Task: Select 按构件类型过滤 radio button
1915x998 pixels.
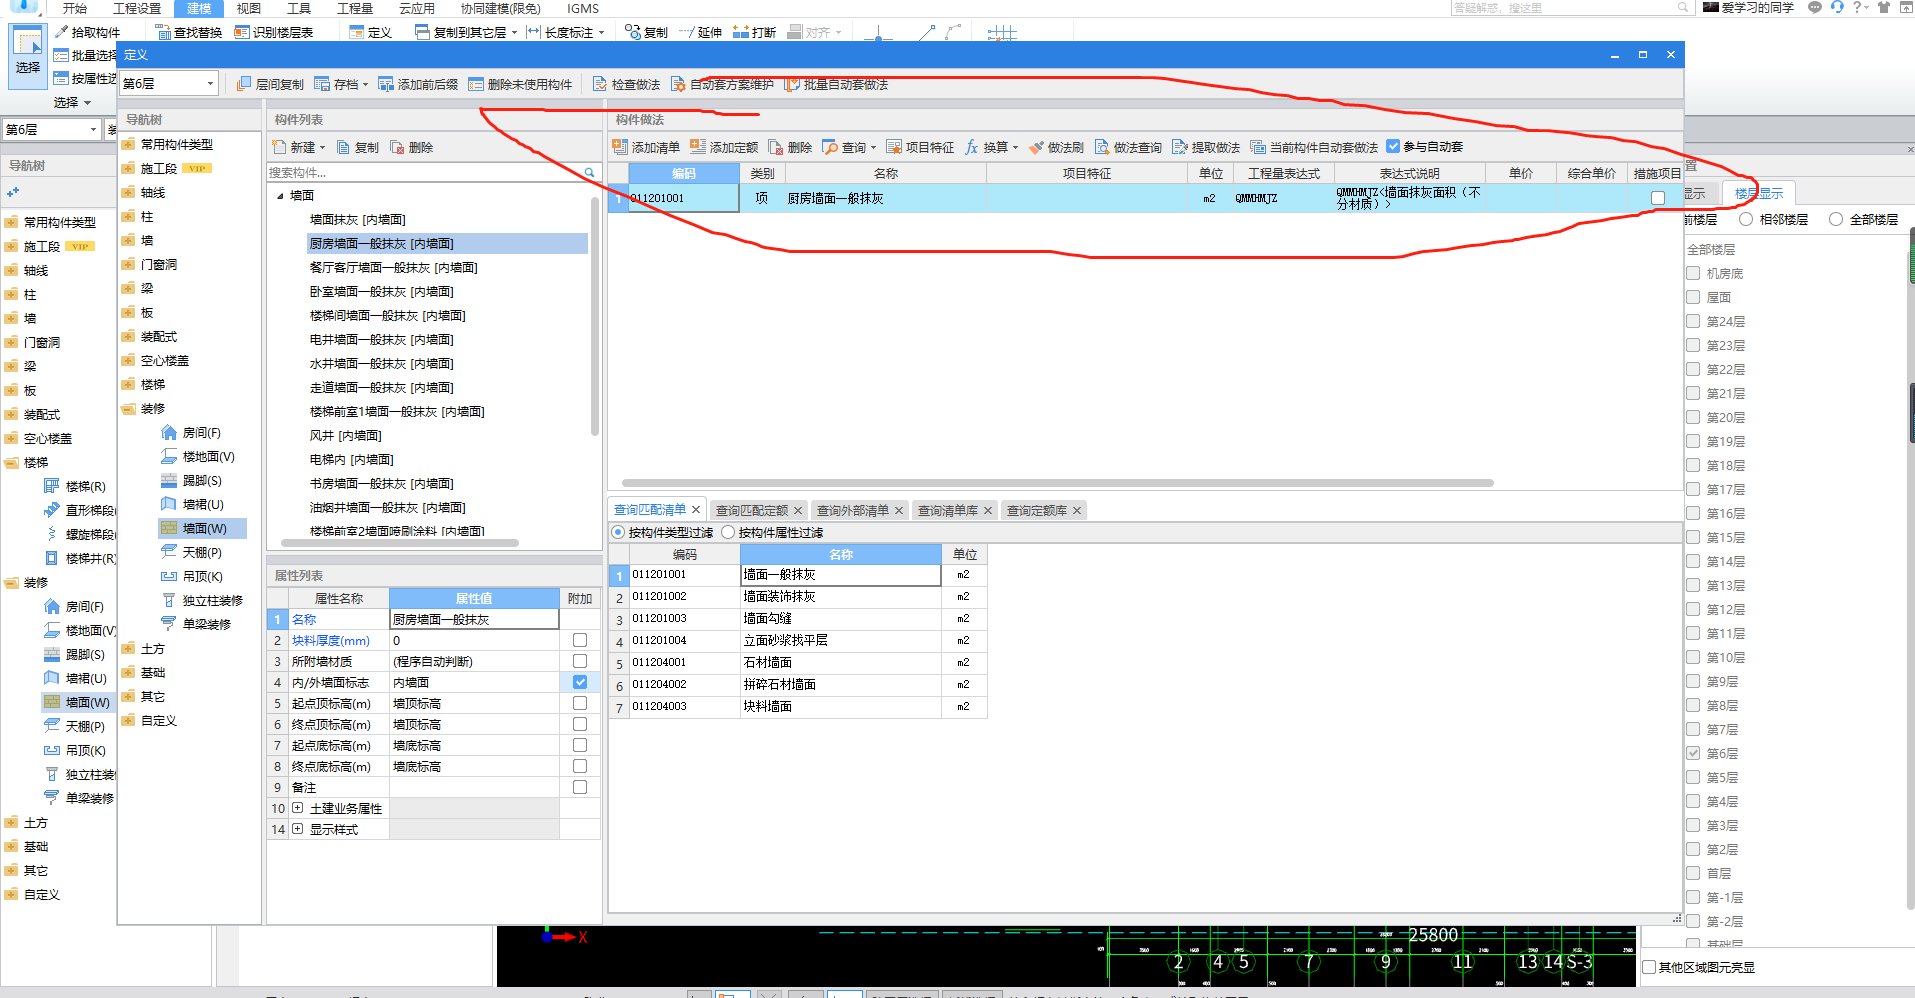Action: (618, 532)
